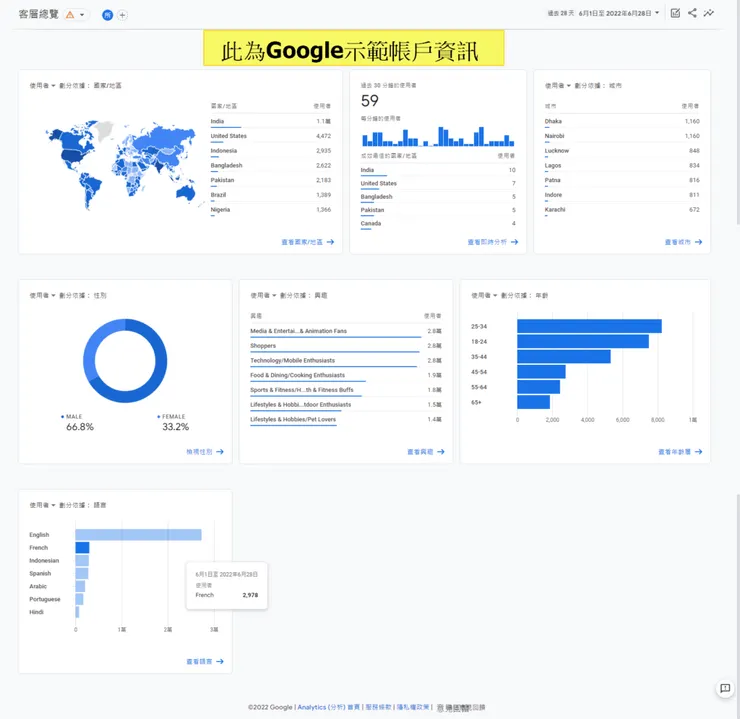Open the feedback icon at bottom right
Image resolution: width=740 pixels, height=719 pixels.
(725, 688)
